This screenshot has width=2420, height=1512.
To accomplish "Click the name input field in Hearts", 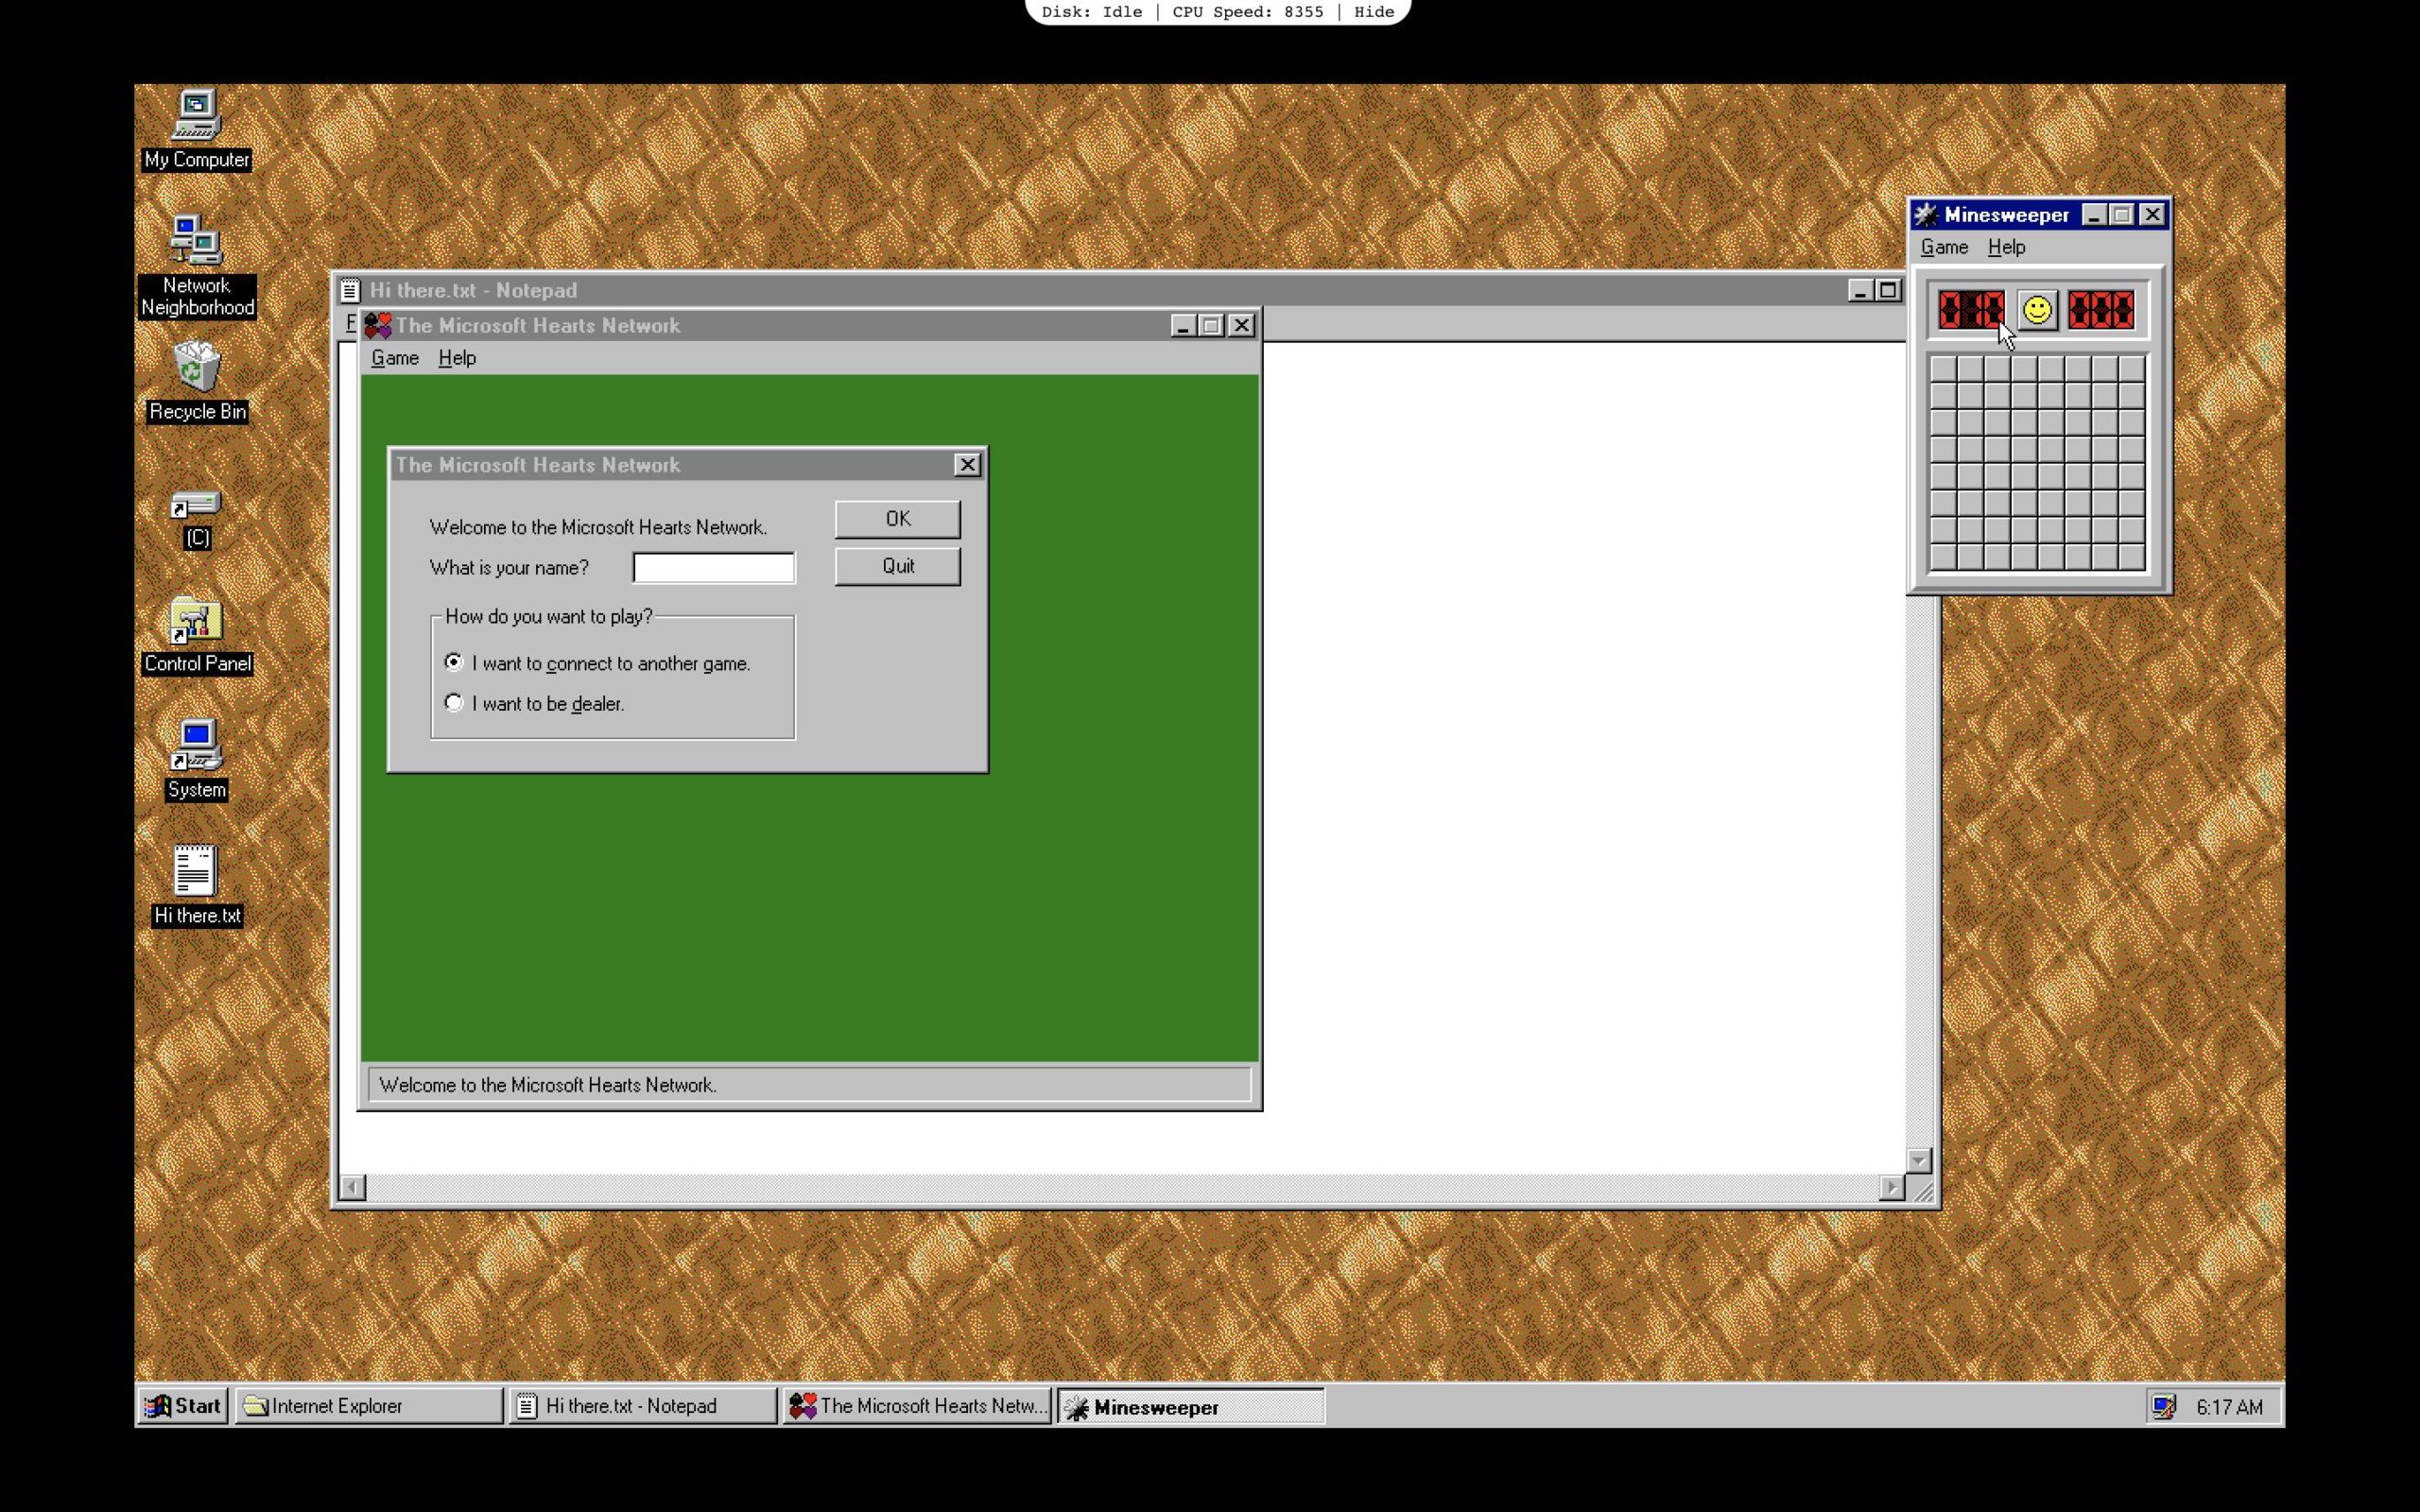I will [712, 566].
